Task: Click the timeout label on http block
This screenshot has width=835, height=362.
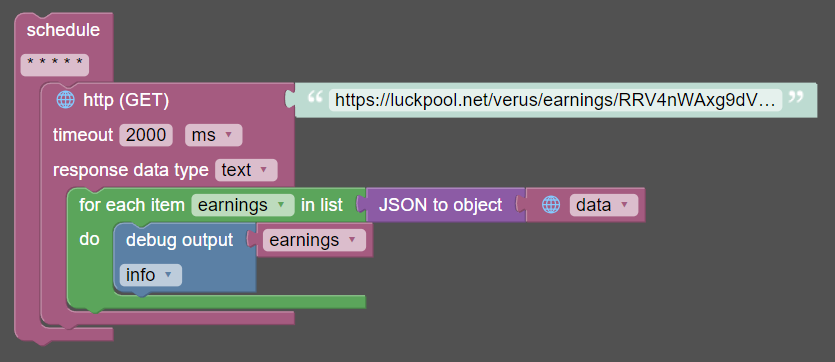Action: [x=83, y=135]
